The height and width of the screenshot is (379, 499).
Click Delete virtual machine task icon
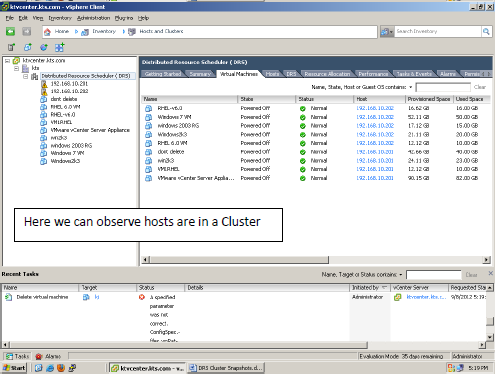[x=8, y=297]
